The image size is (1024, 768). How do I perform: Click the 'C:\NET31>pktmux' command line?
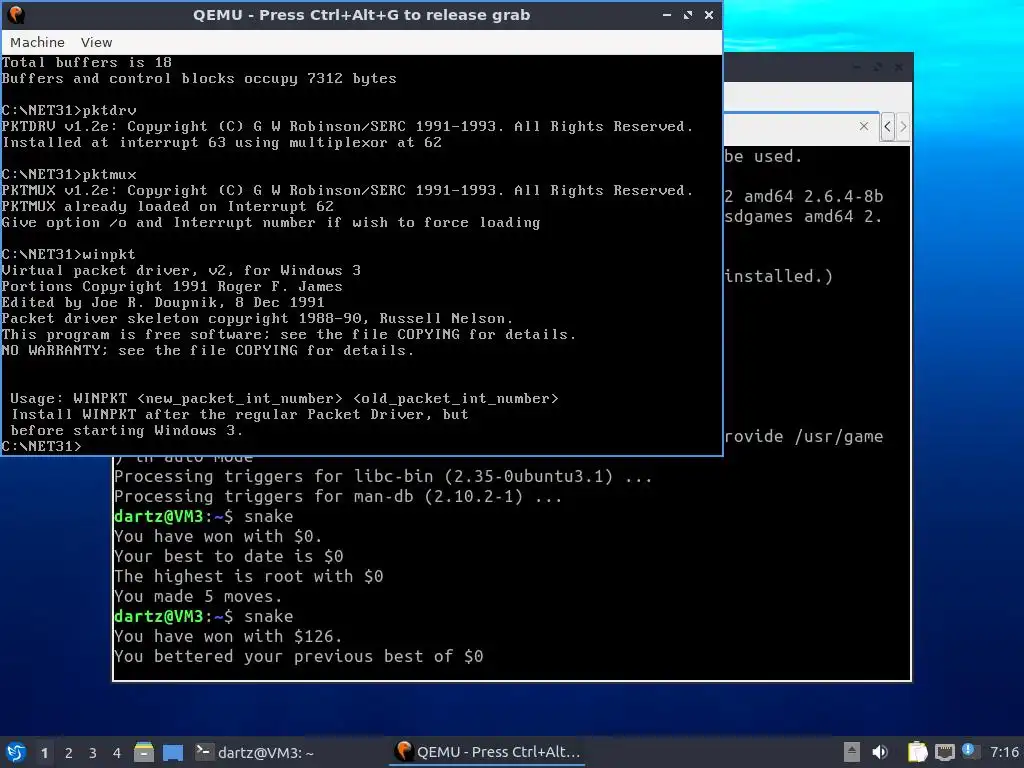tap(69, 174)
